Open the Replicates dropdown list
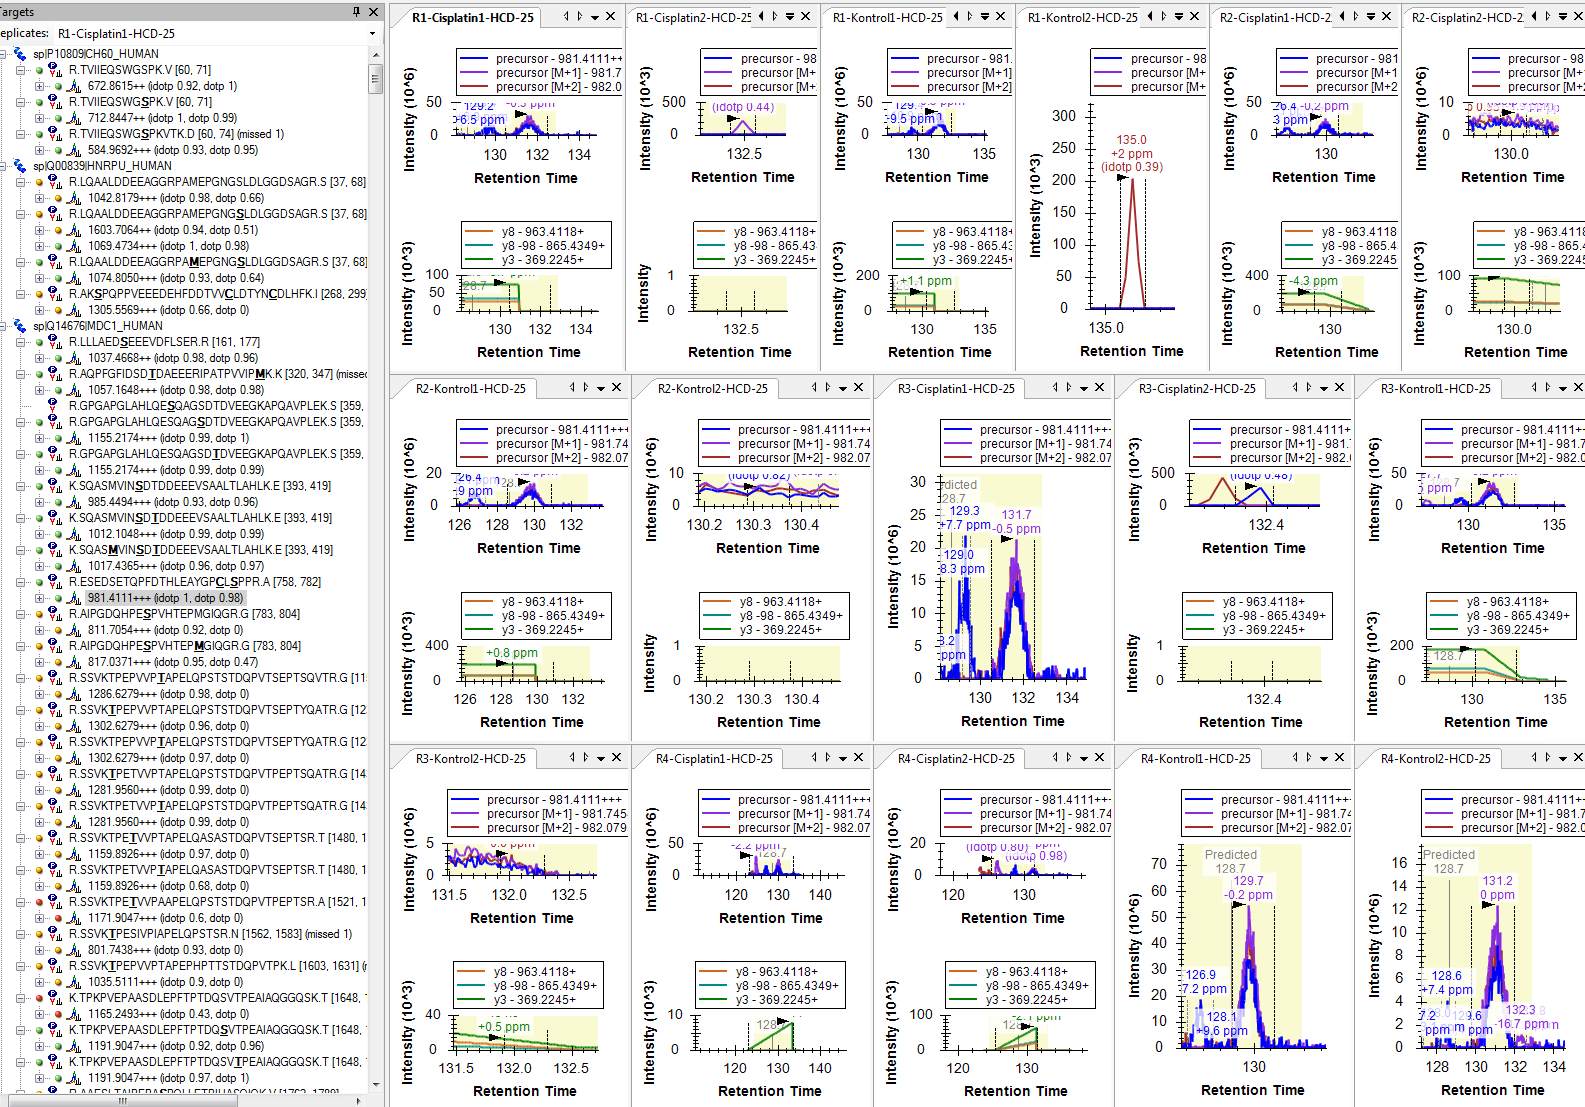Screen dimensions: 1585x1107 coord(373,34)
